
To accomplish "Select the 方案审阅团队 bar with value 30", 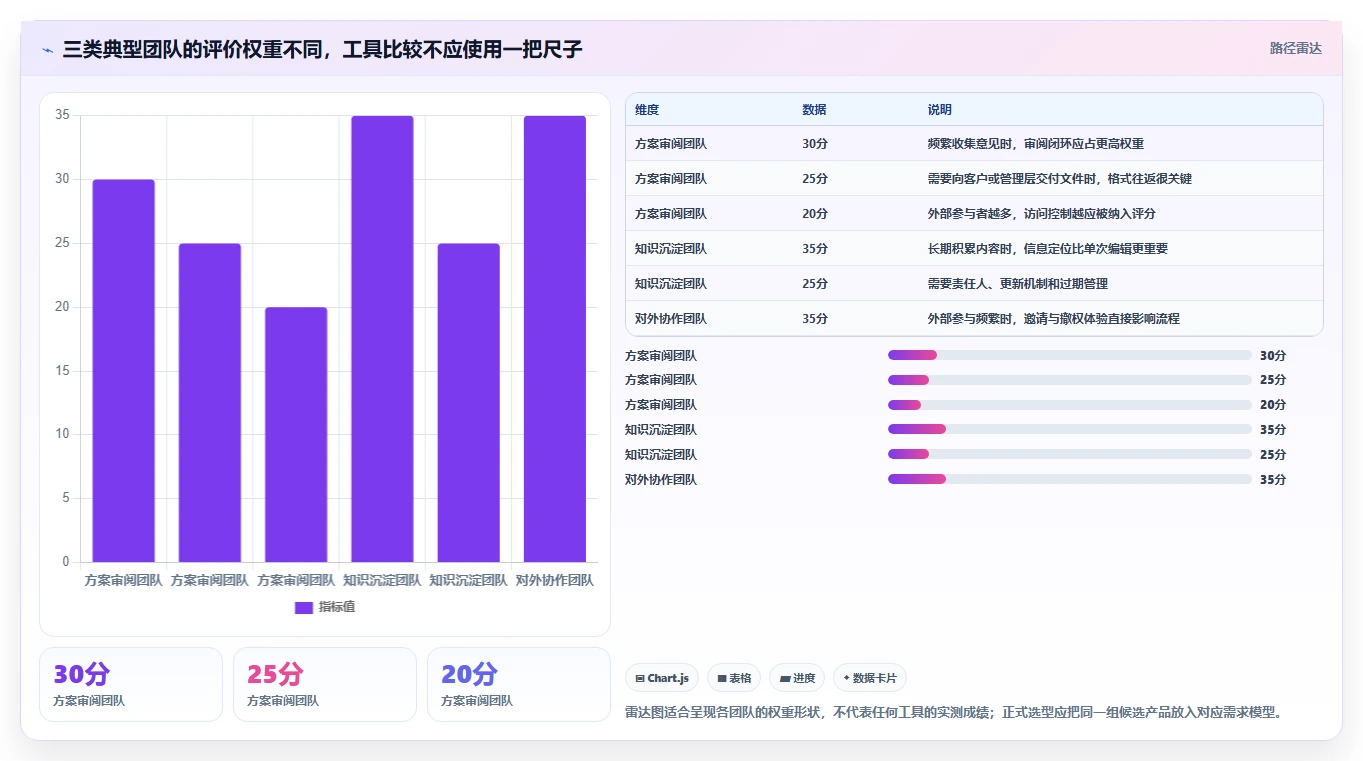I will pos(124,371).
